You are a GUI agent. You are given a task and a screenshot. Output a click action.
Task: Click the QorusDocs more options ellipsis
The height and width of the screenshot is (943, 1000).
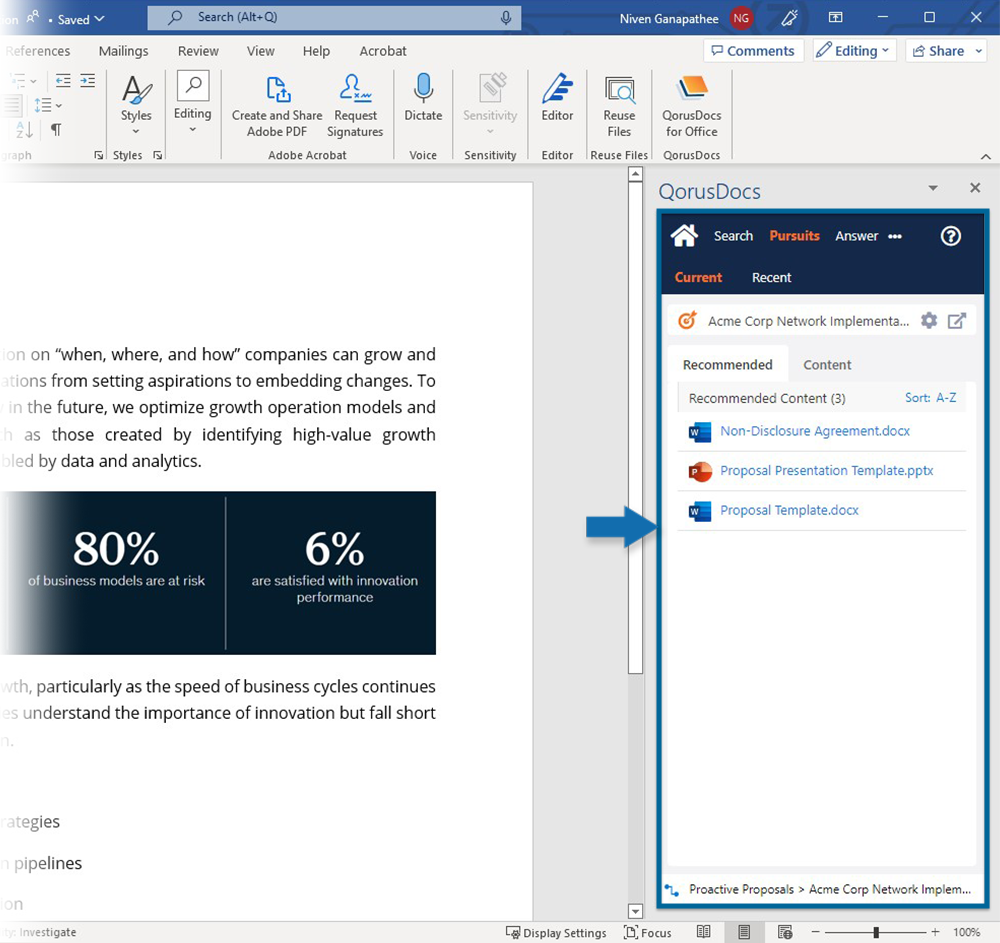[895, 237]
